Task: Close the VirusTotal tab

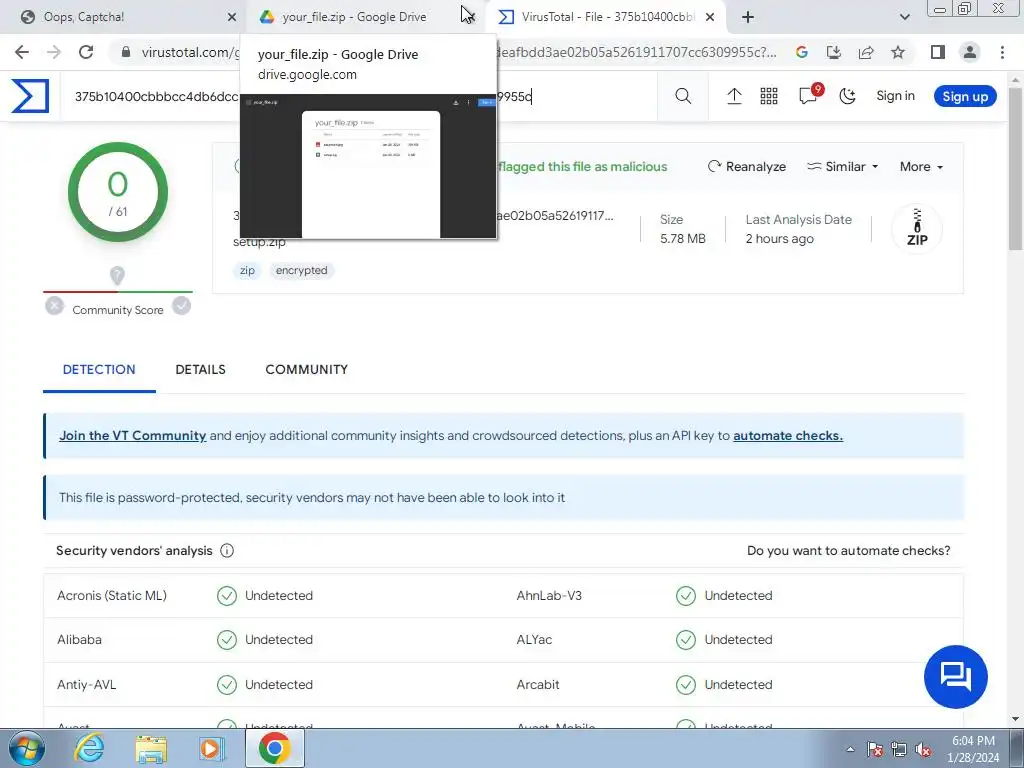Action: coord(710,17)
